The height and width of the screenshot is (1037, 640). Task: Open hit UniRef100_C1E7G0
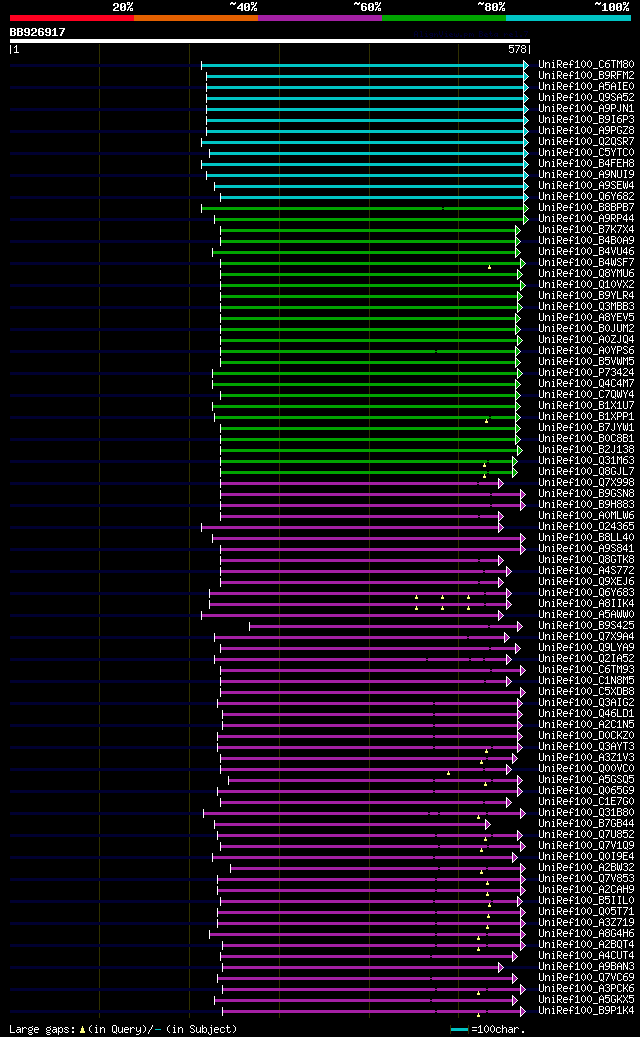(x=586, y=802)
